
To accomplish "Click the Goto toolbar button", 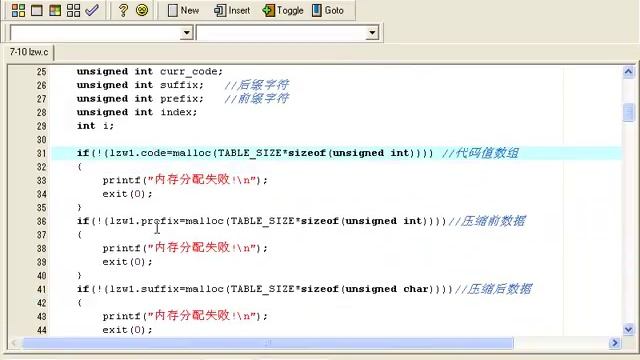I will click(328, 10).
